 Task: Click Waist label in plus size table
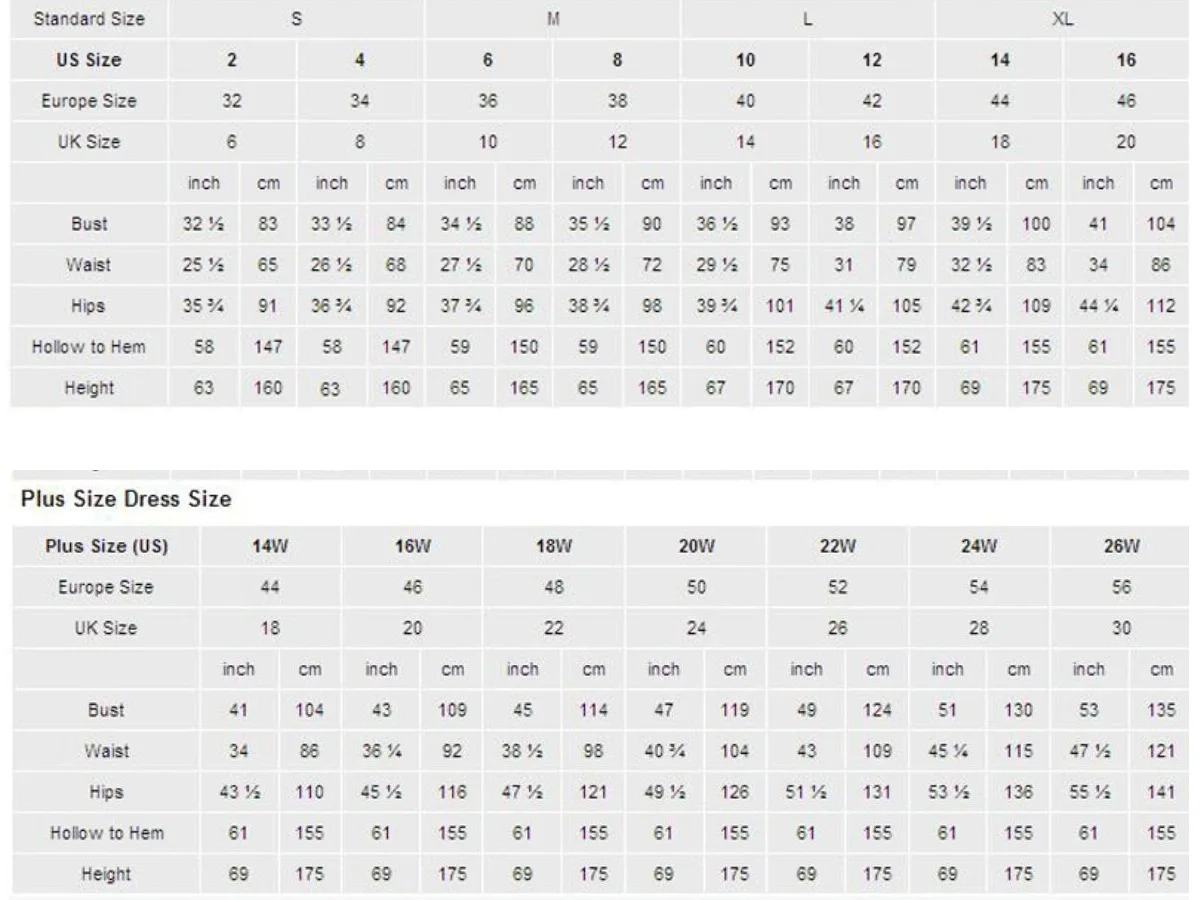(x=106, y=751)
